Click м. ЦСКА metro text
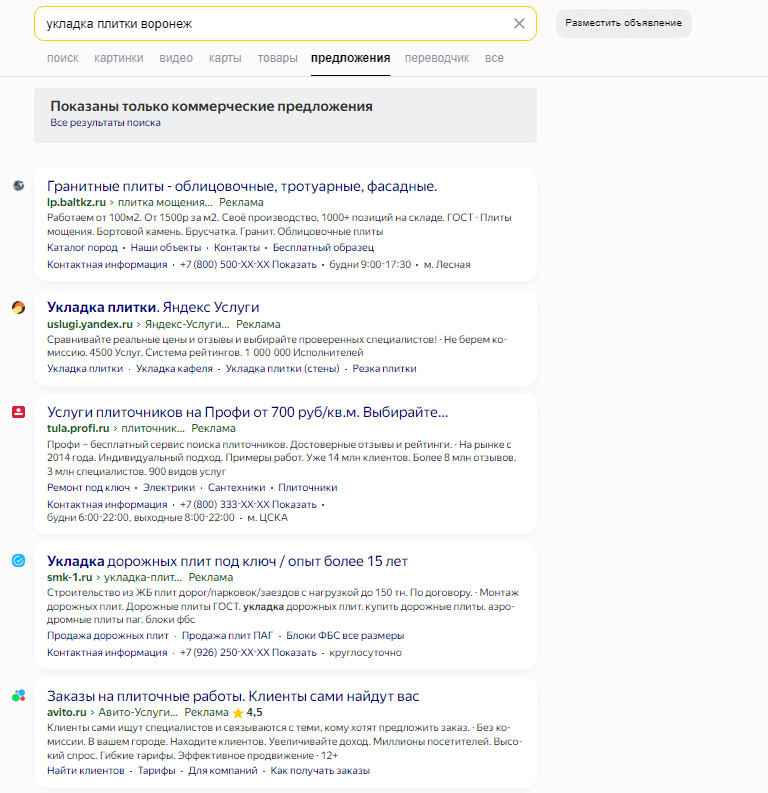This screenshot has height=793, width=768. [x=267, y=518]
